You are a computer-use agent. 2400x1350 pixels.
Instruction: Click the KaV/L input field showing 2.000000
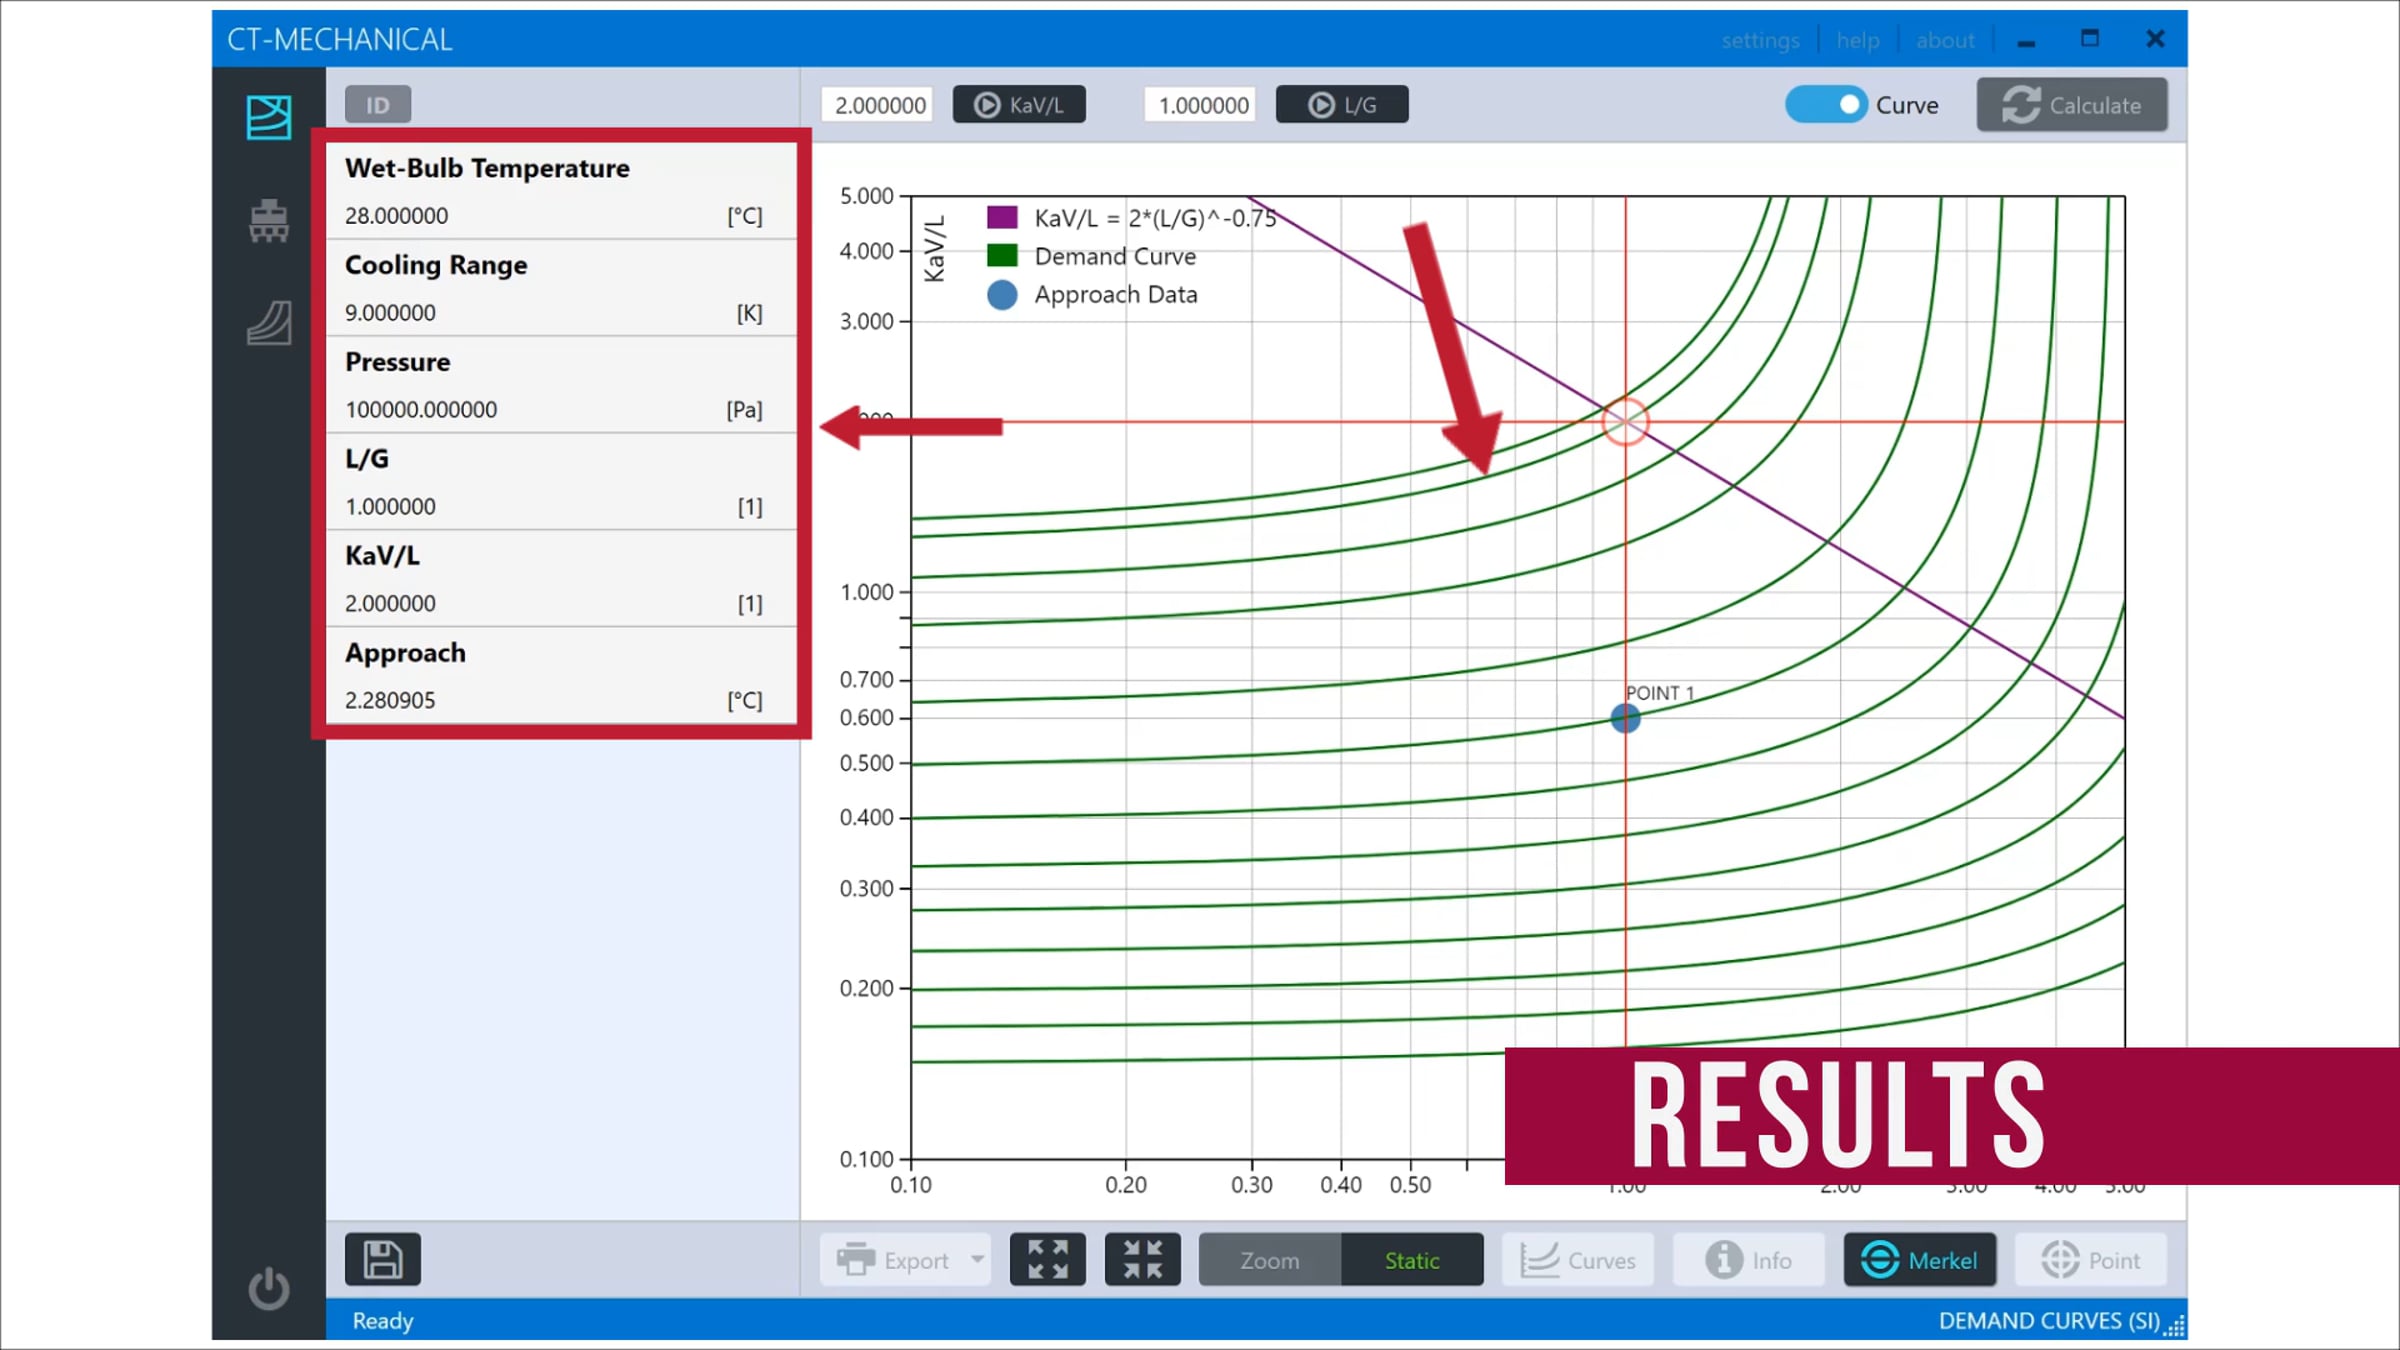point(878,105)
